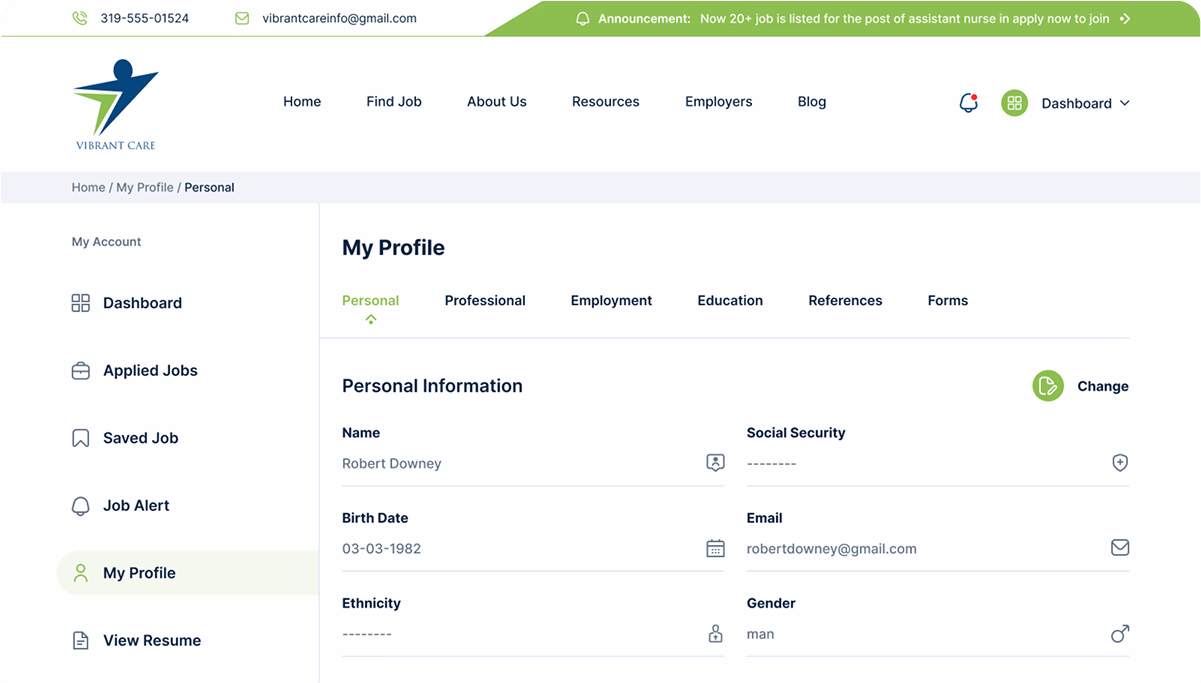Open the Dashboard dropdown in the header

pos(1085,103)
